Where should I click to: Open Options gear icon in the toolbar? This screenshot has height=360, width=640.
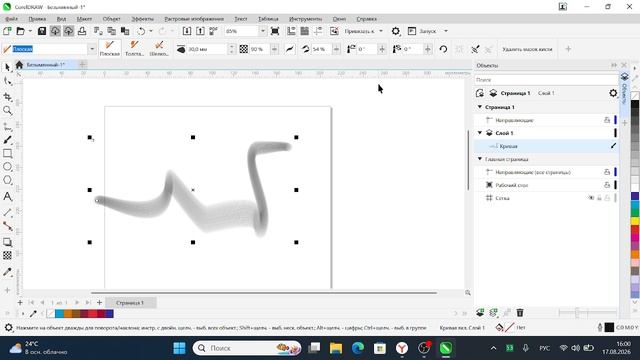396,31
